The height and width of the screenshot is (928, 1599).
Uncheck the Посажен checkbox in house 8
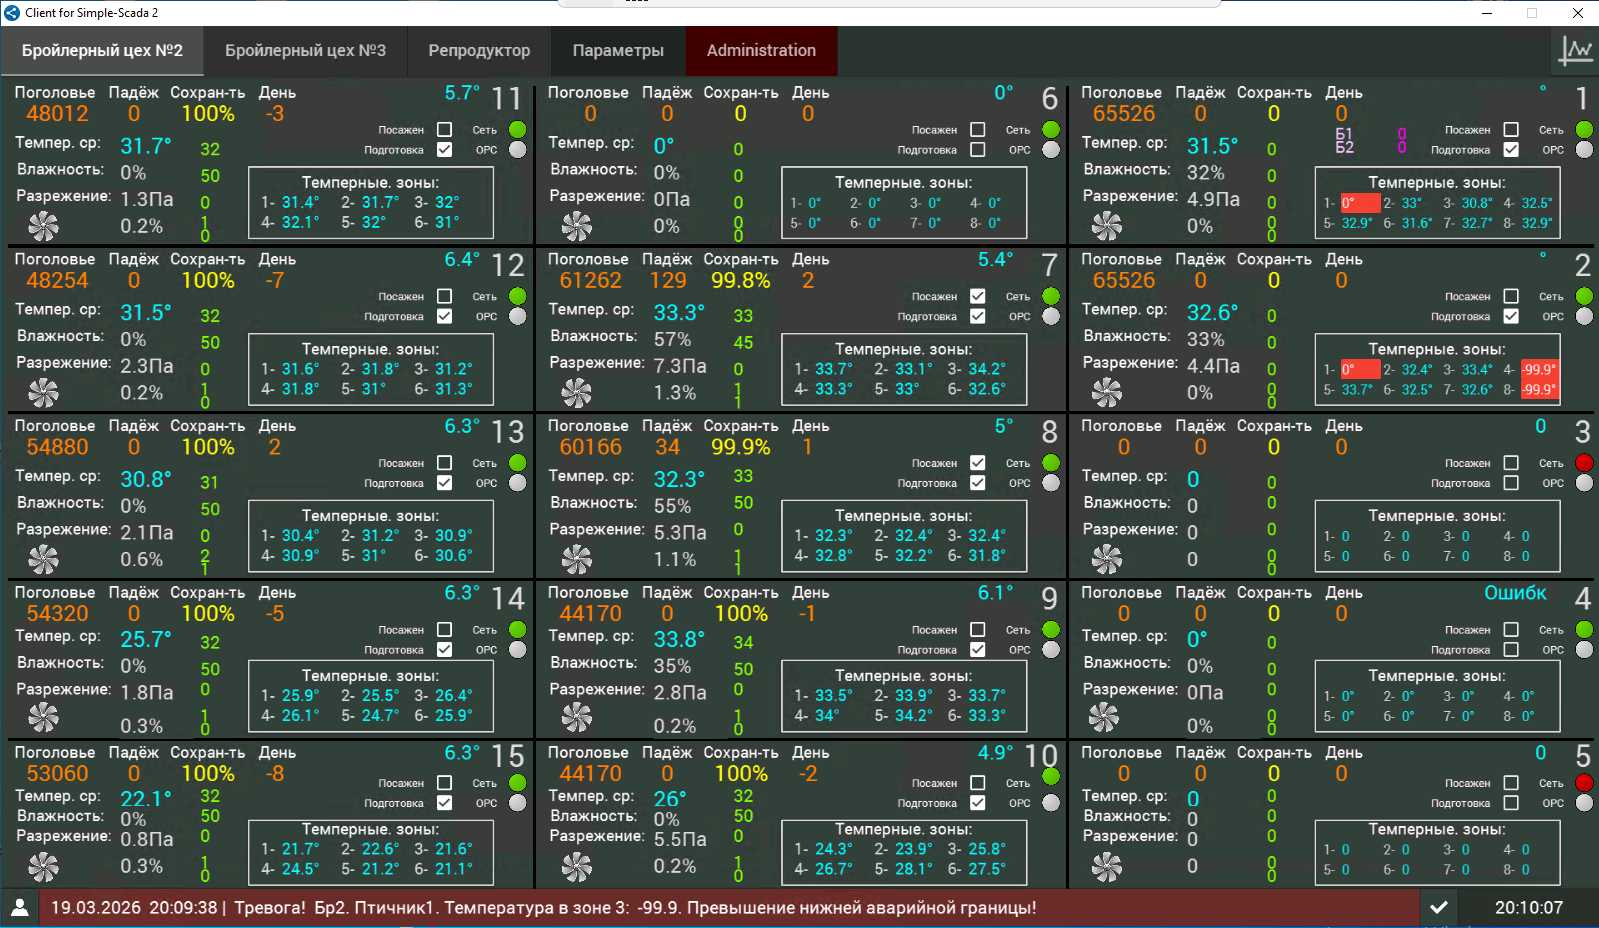click(x=978, y=463)
